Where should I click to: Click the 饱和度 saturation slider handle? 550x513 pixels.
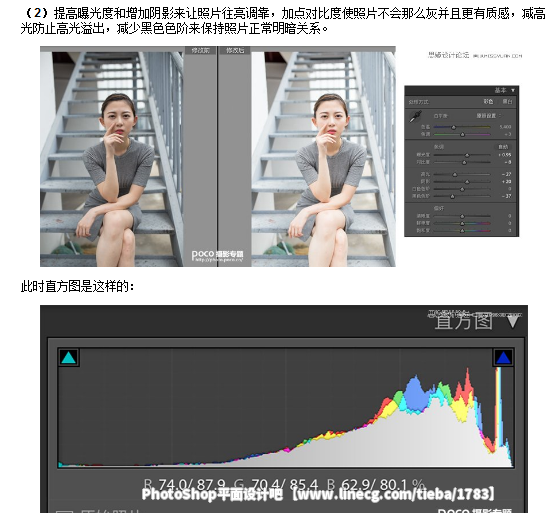462,231
